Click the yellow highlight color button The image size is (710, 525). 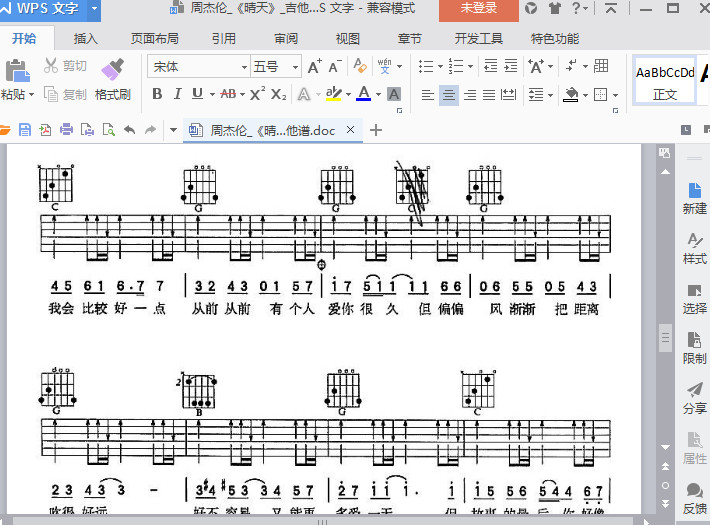334,94
